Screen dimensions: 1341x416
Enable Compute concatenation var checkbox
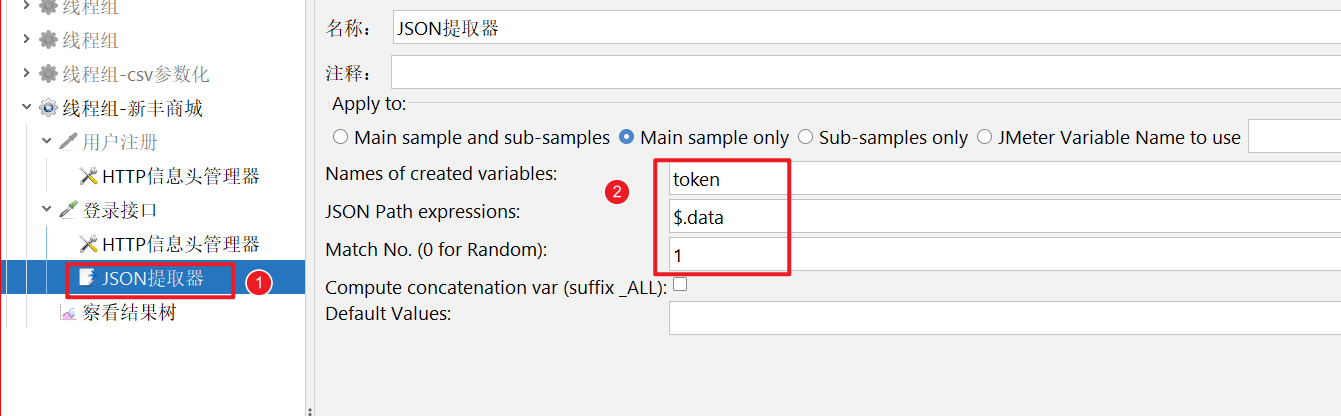pos(680,285)
